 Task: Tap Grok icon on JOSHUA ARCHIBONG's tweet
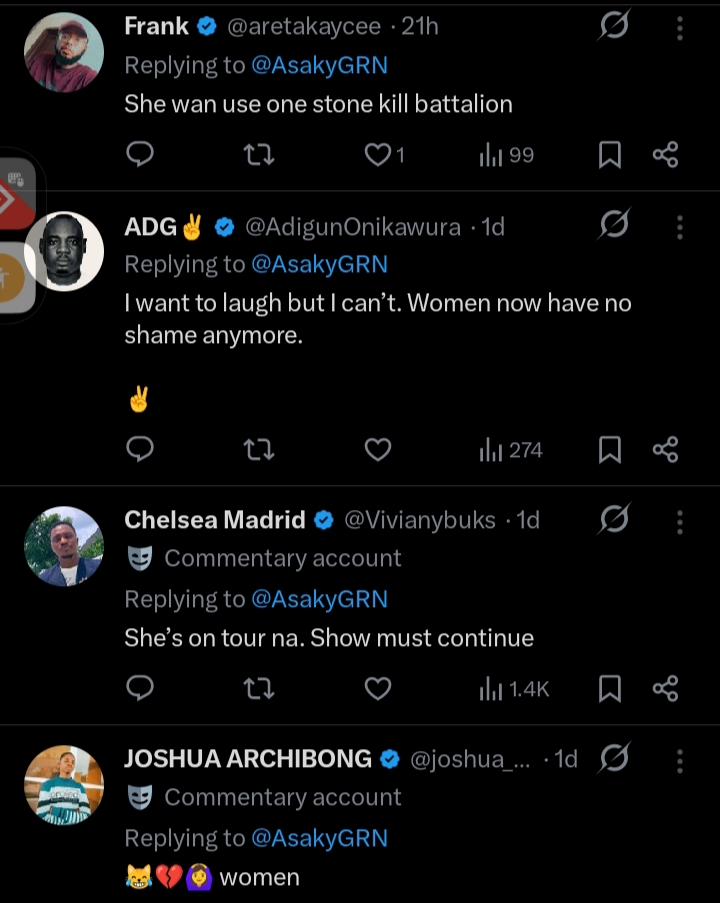[613, 759]
